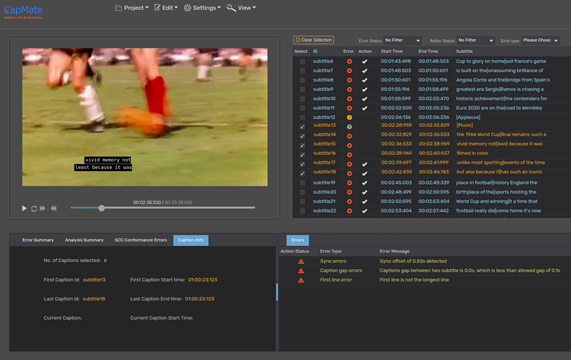This screenshot has height=360, width=571.
Task: Click the 'Caption gap errors' error type
Action: pyautogui.click(x=341, y=271)
